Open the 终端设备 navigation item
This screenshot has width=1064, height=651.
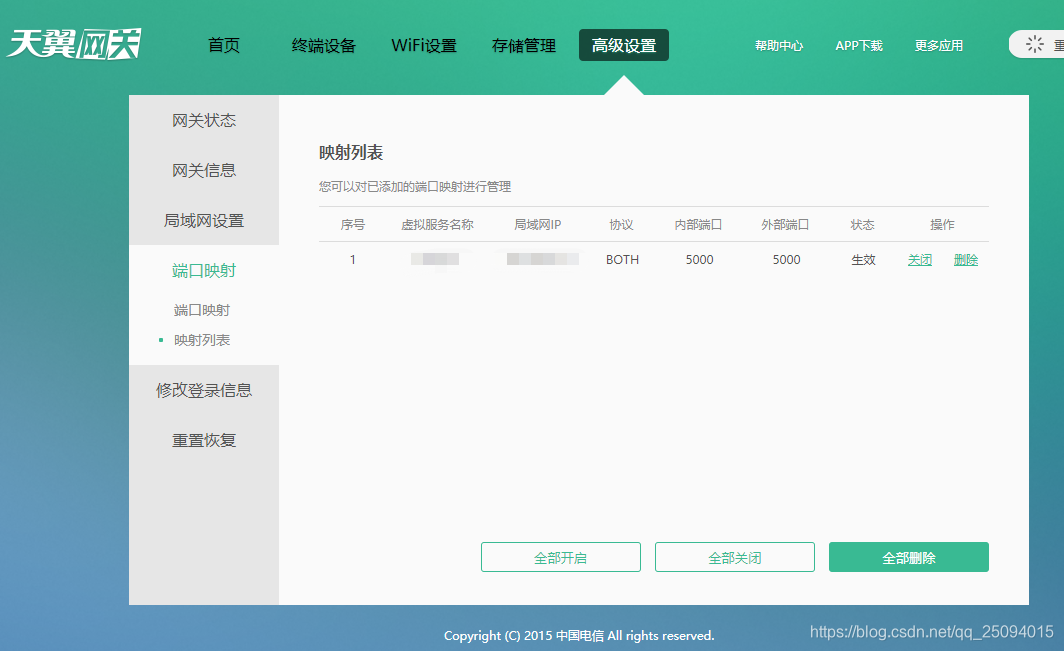322,44
